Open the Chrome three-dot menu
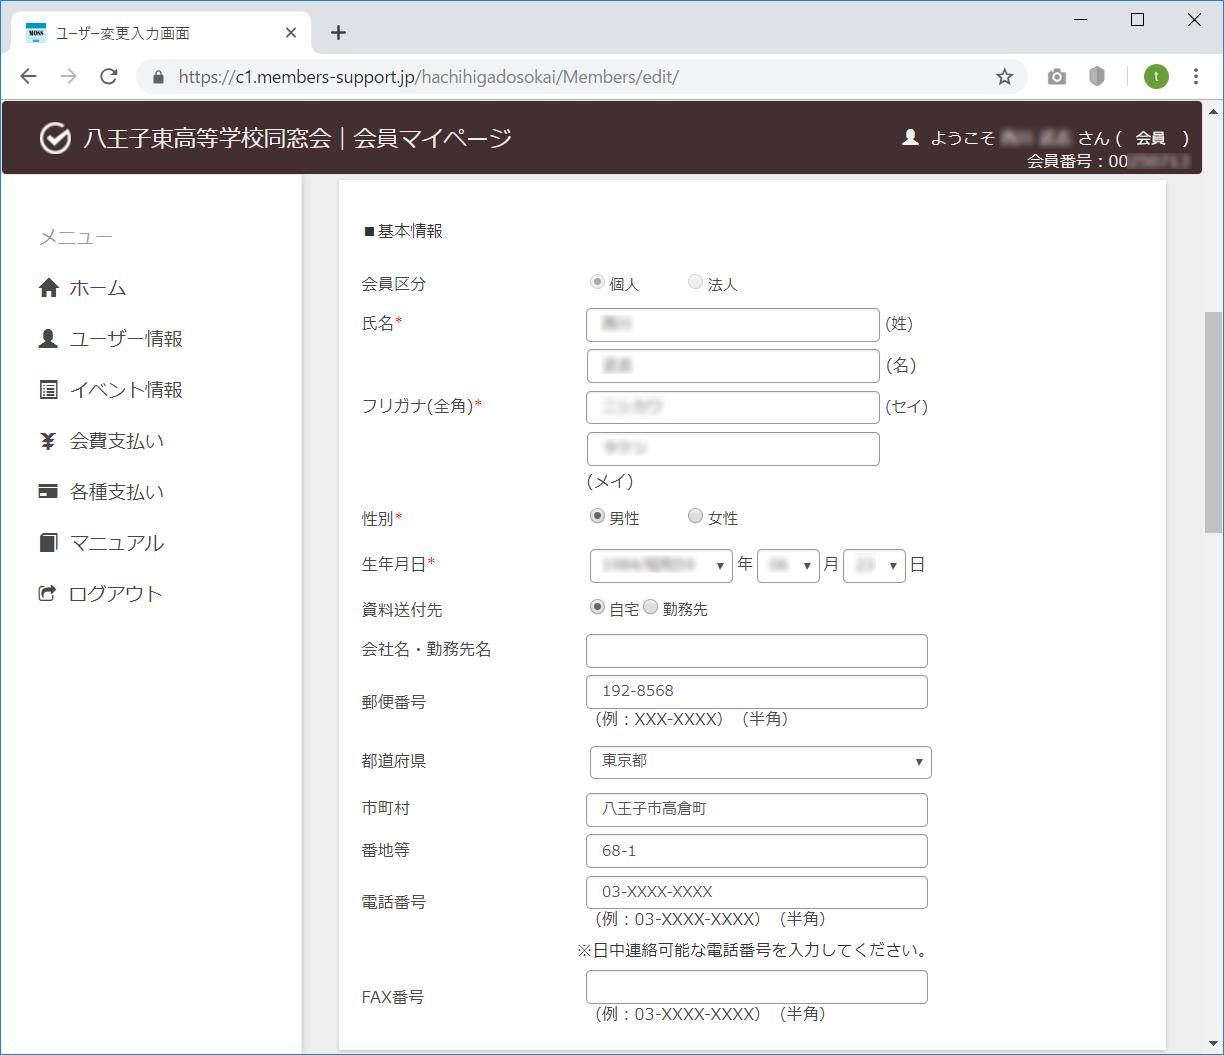Screen dimensions: 1224x1055 click(1196, 77)
